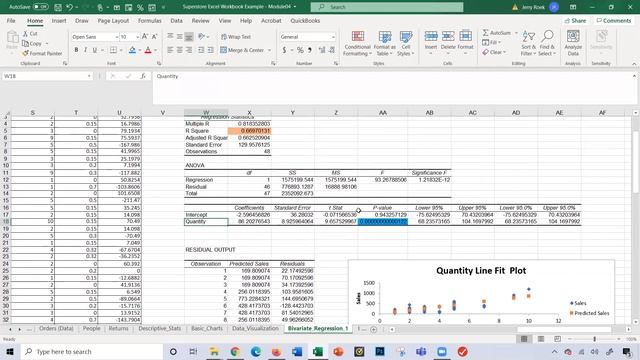Select the orange R Square value cell
The height and width of the screenshot is (360, 640).
click(x=249, y=131)
